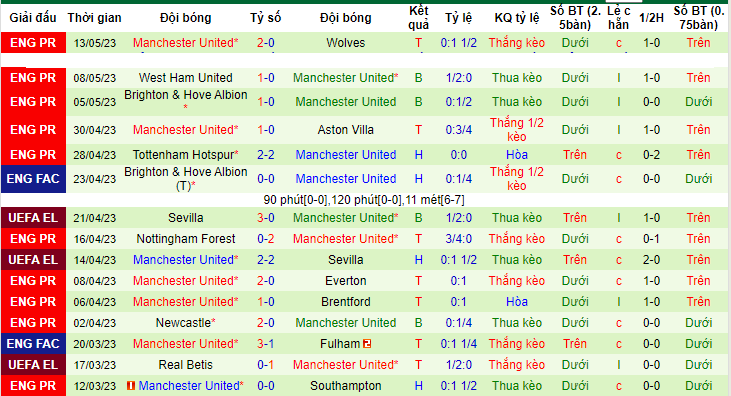Click the ENG FAC badge dated 23/04/23
This screenshot has height=396, width=731.
tap(33, 179)
